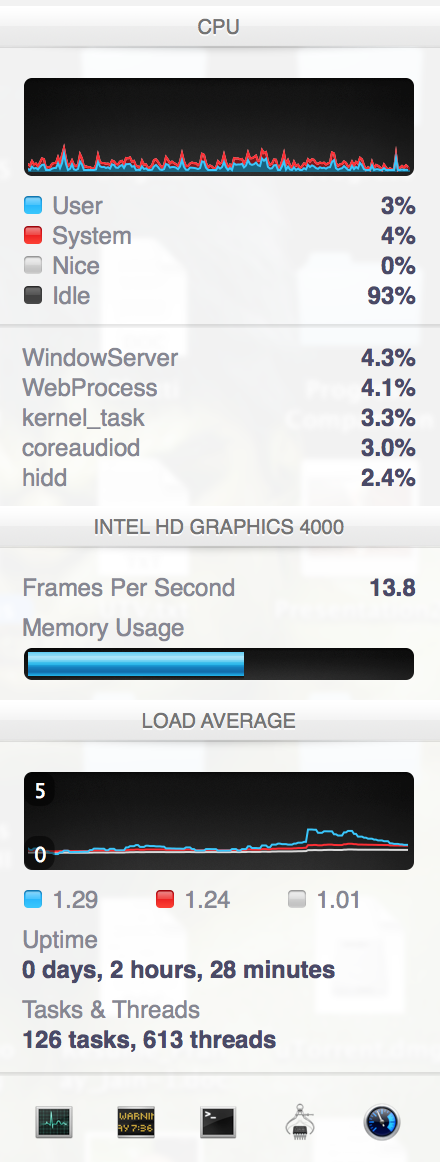Image resolution: width=440 pixels, height=1162 pixels.
Task: Click the blue gauge iStat Menus icon
Action: point(381,1122)
